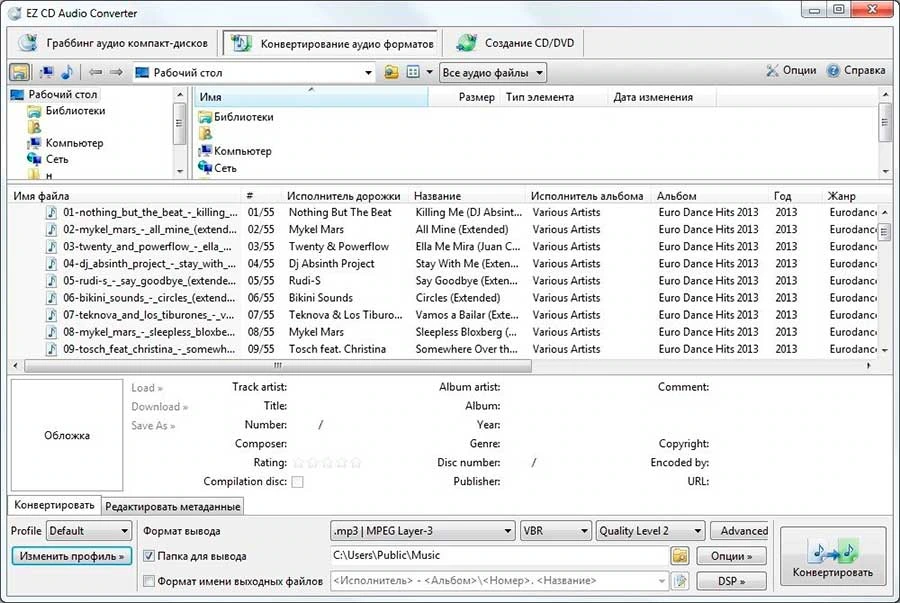
Task: Click the audio converter tab icon
Action: click(242, 43)
